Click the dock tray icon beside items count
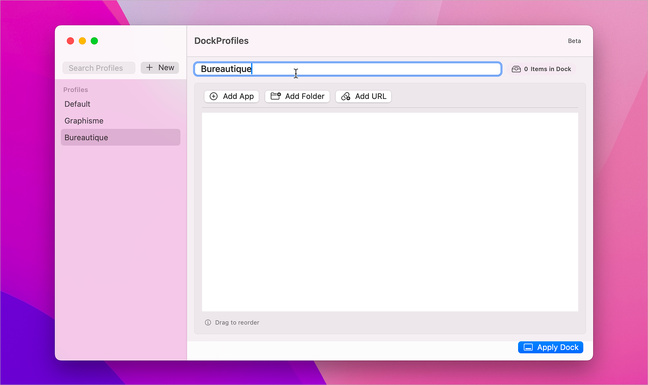Viewport: 648px width, 385px height. click(516, 69)
